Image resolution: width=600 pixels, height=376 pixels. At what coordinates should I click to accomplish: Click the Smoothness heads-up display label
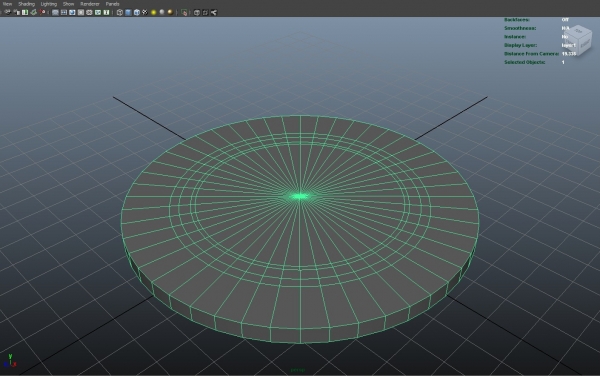click(x=520, y=28)
